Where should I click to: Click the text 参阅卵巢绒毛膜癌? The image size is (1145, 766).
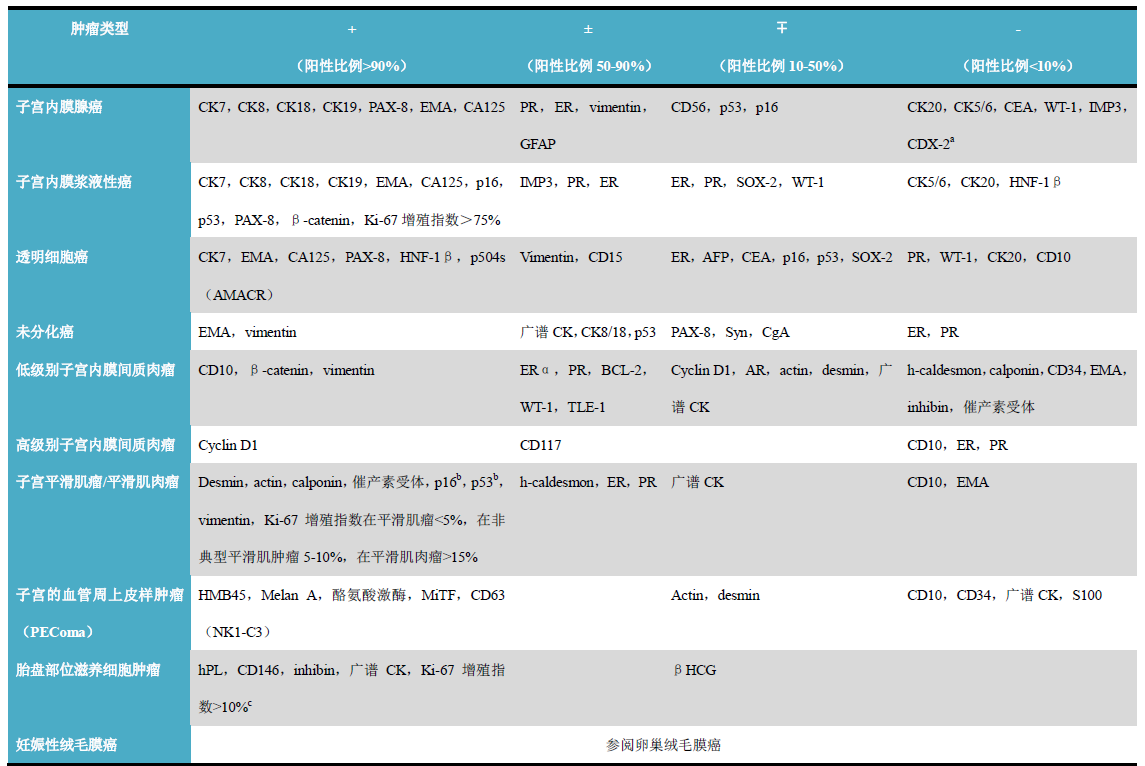point(663,745)
